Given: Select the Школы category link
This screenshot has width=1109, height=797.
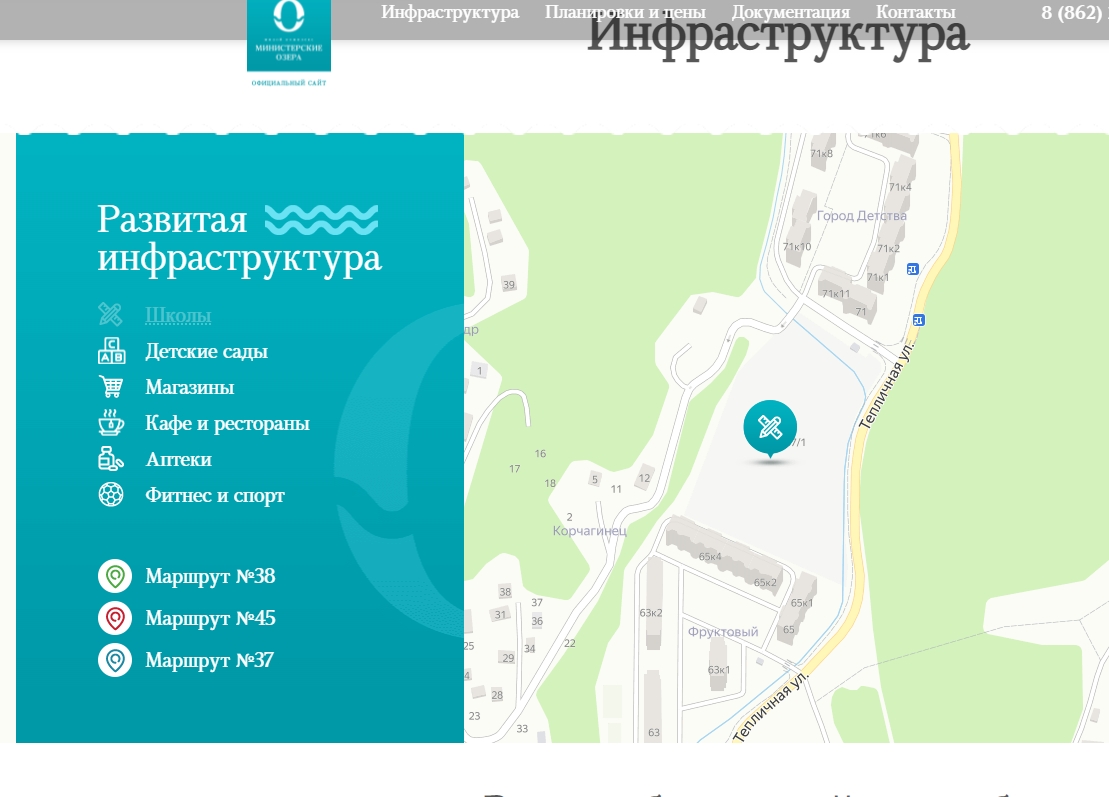Looking at the screenshot, I should (x=178, y=315).
